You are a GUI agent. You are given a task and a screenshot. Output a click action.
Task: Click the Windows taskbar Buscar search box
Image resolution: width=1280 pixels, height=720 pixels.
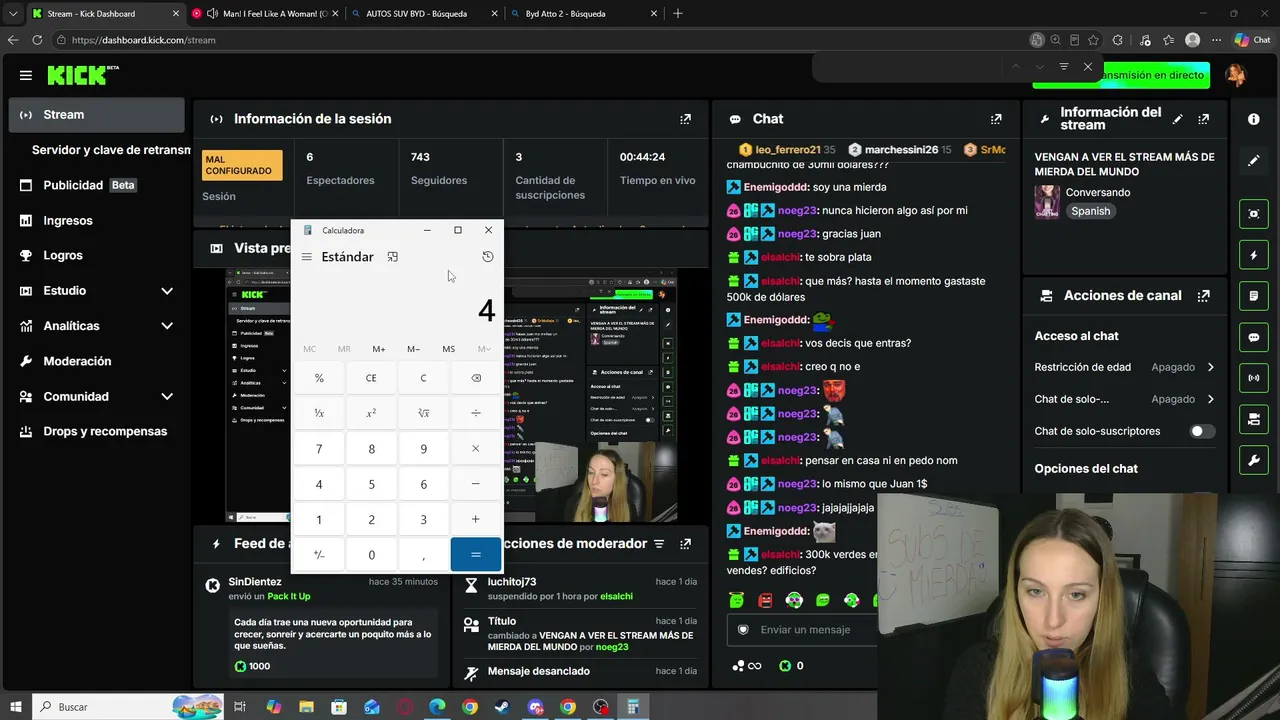[128, 707]
